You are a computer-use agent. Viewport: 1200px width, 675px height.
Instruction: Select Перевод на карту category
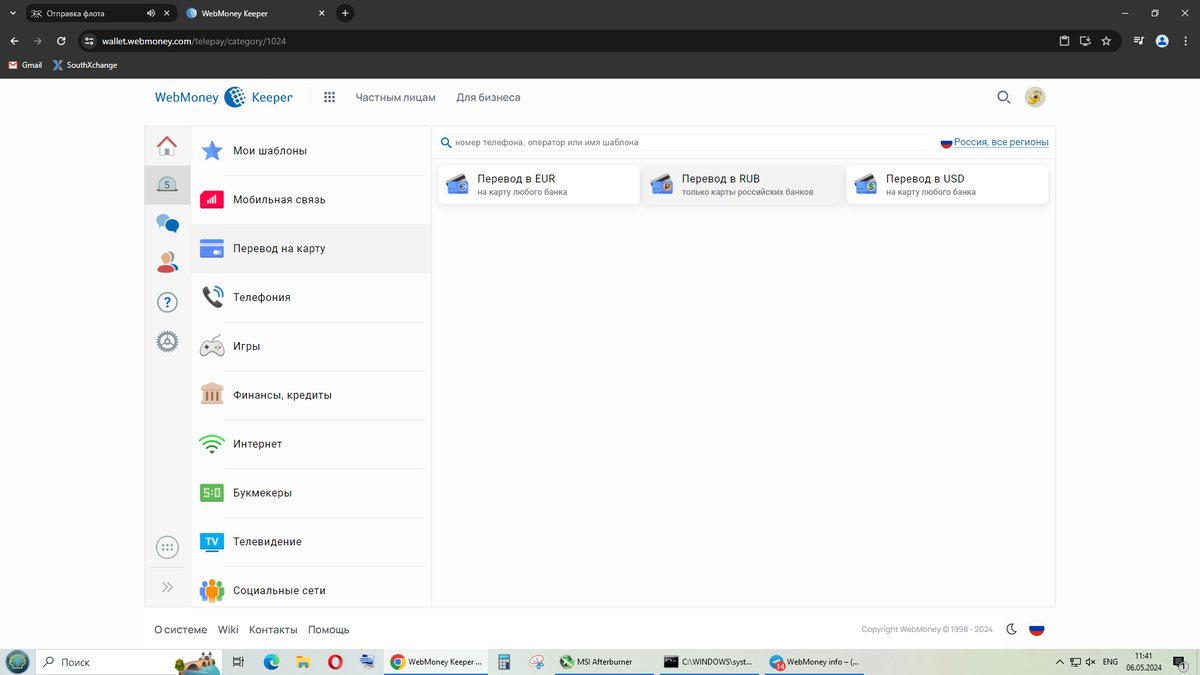pos(311,248)
